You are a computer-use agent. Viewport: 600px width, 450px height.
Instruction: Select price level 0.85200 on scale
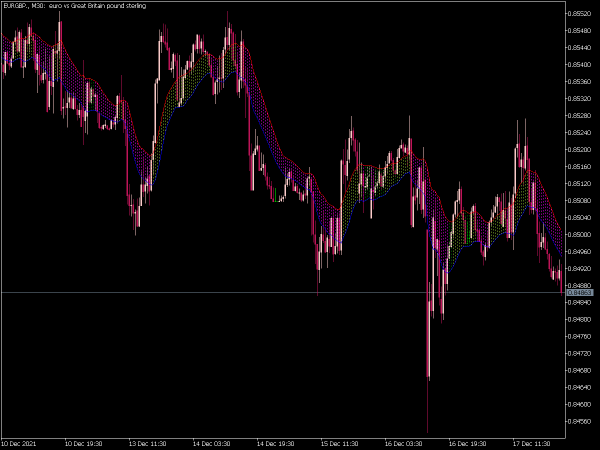pos(579,150)
